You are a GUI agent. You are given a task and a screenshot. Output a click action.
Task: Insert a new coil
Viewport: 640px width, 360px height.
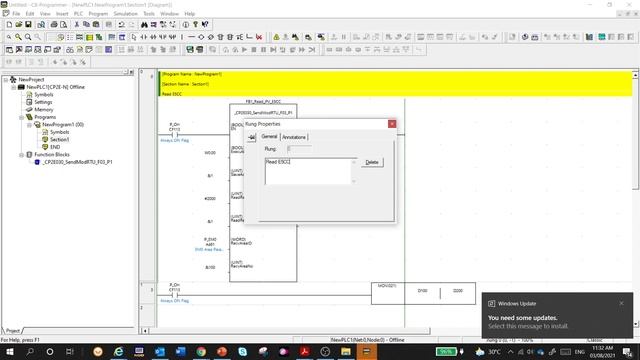tap(201, 37)
